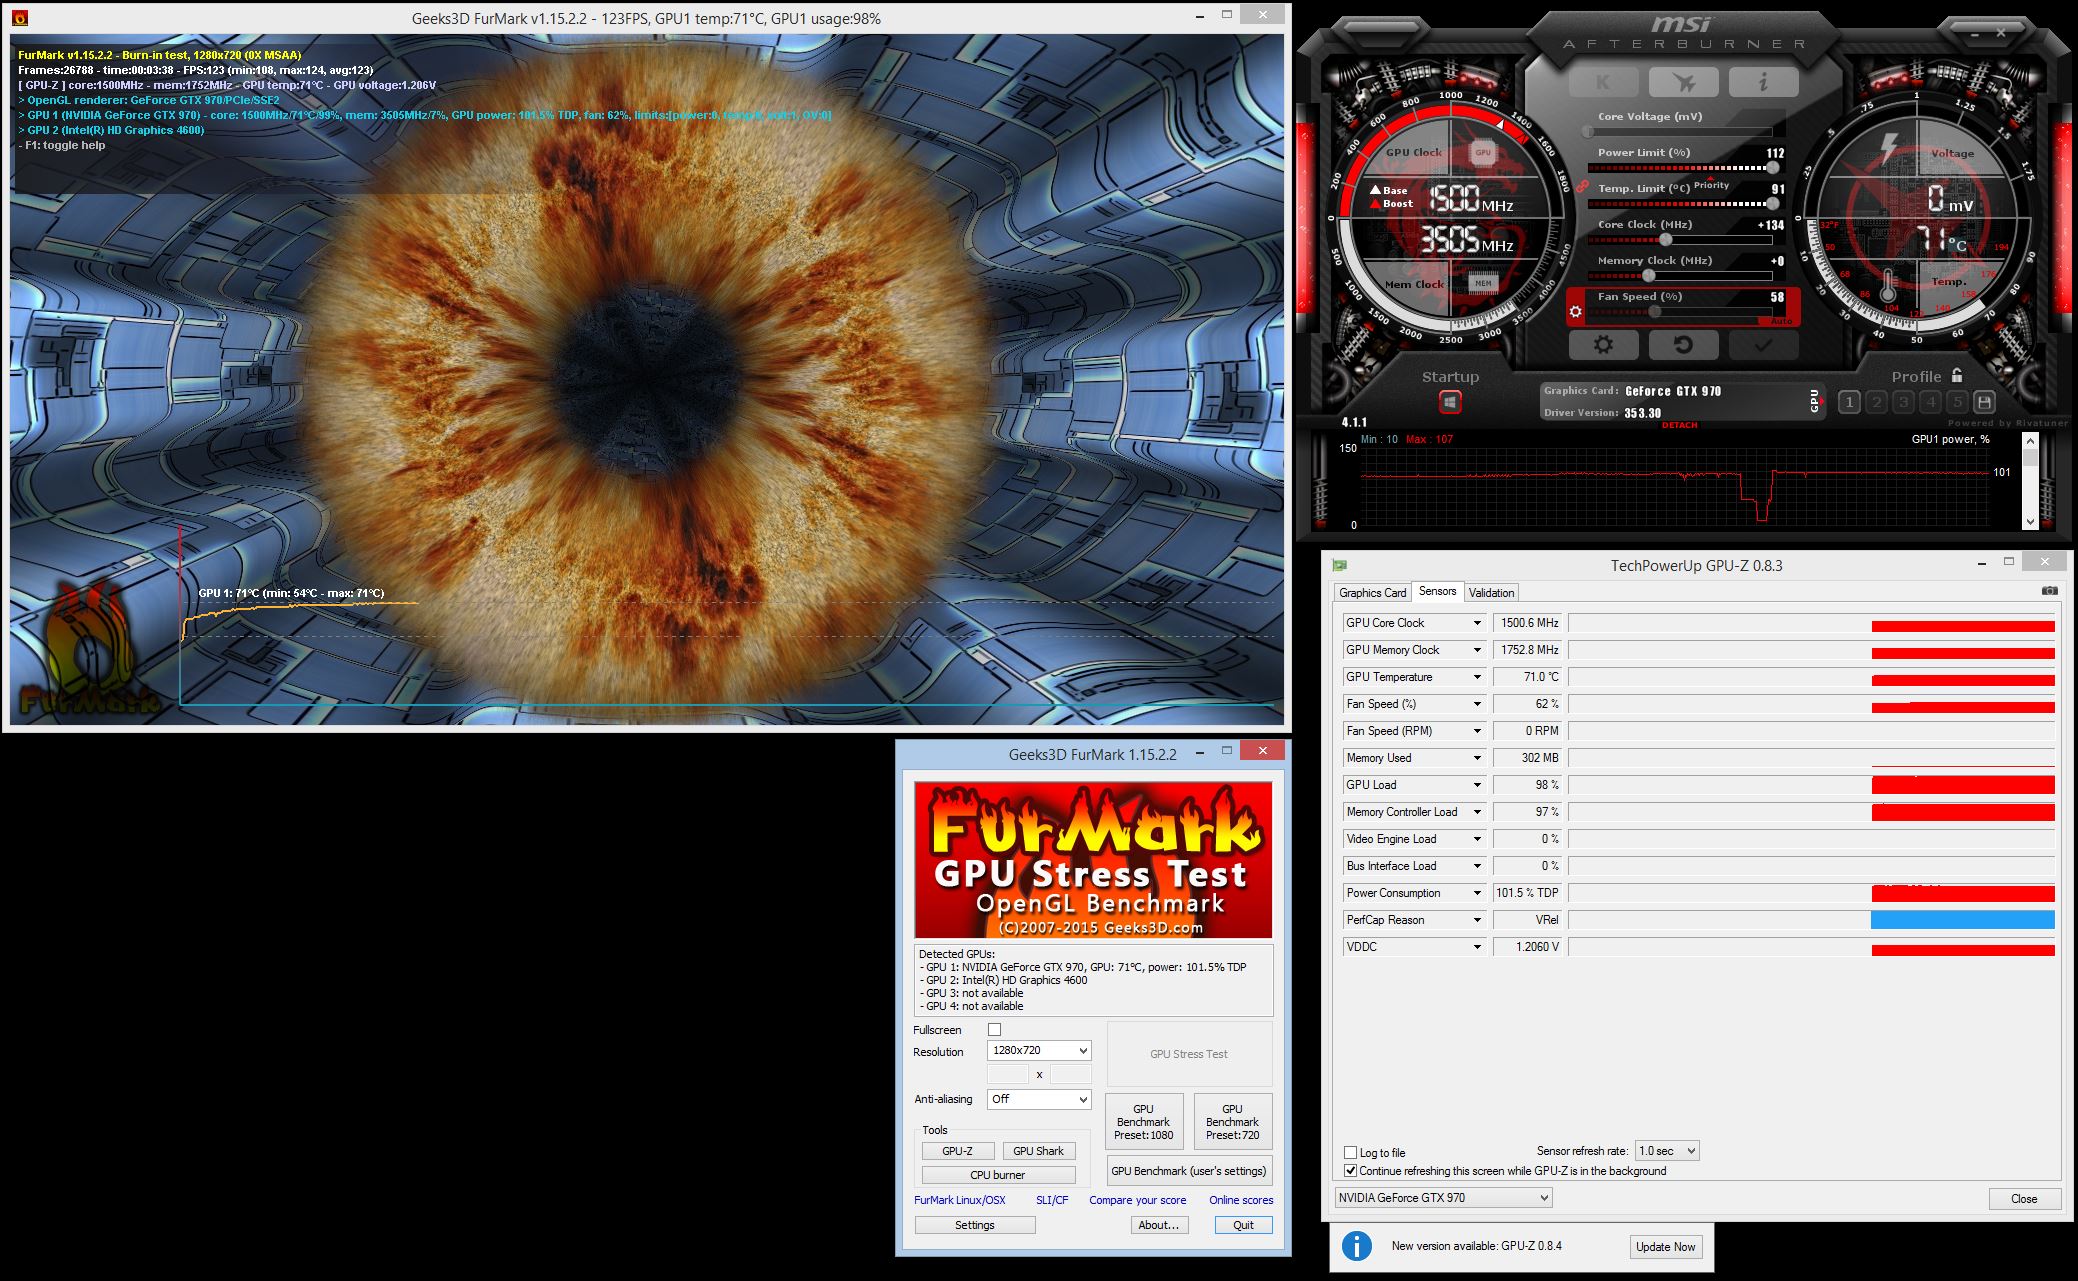This screenshot has height=1281, width=2078.
Task: Click the Update Now button
Action: (1663, 1246)
